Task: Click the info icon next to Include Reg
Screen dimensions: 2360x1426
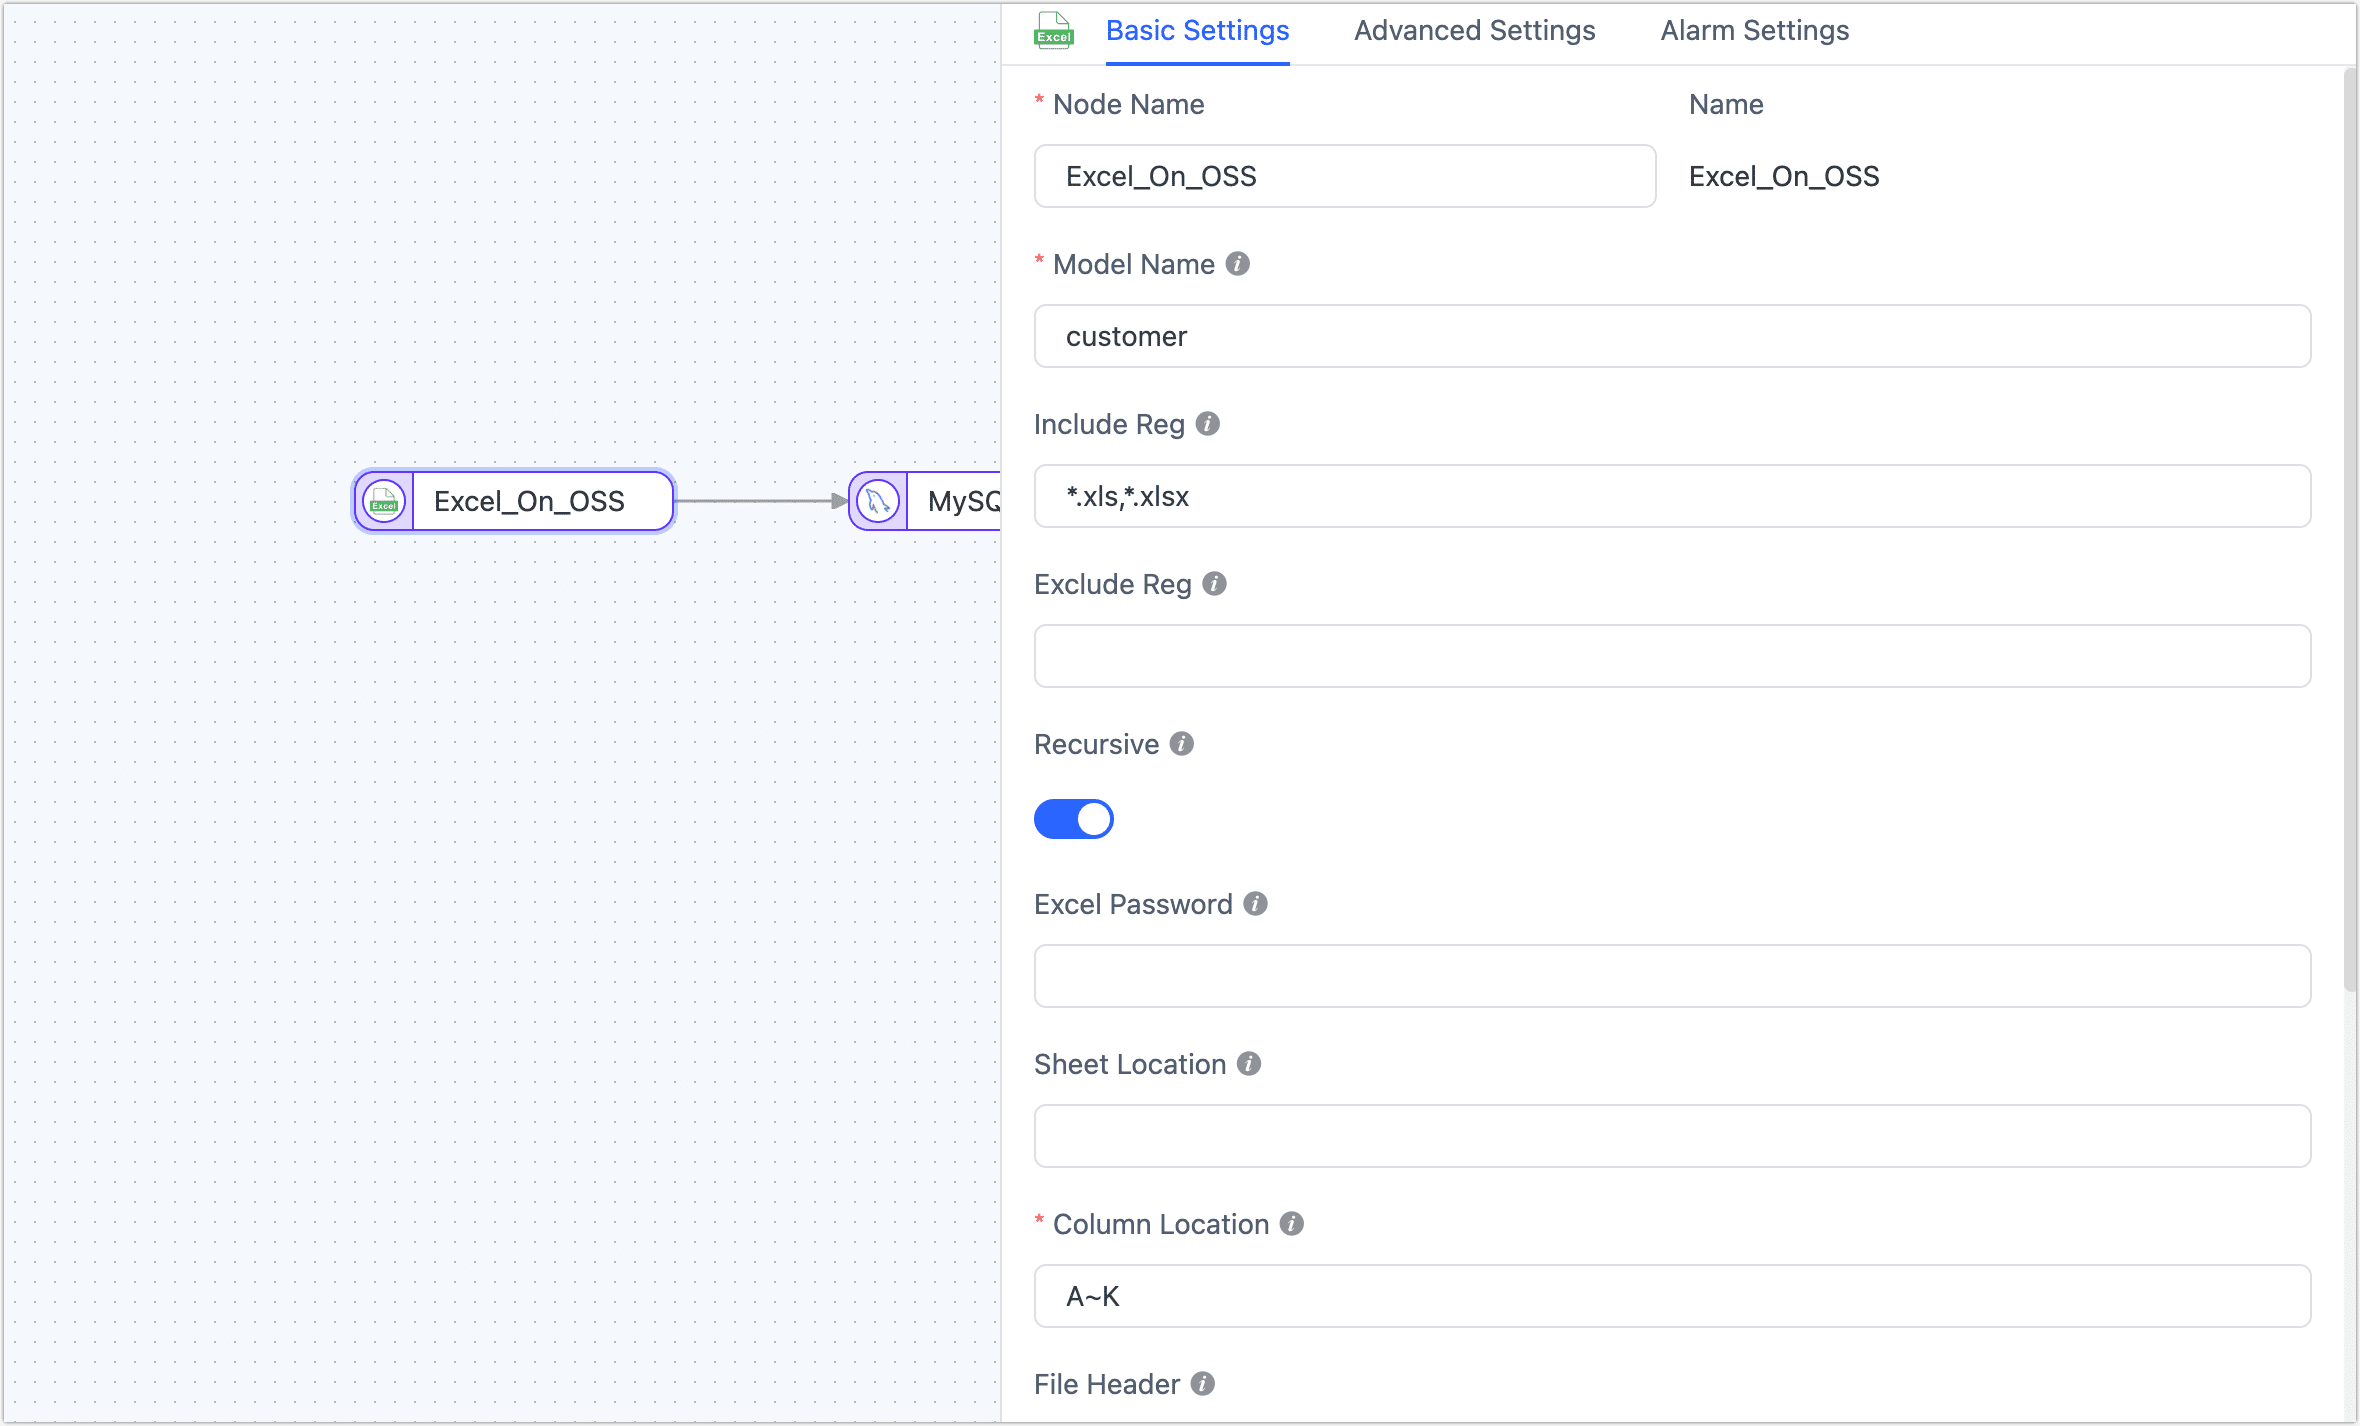Action: coord(1209,424)
